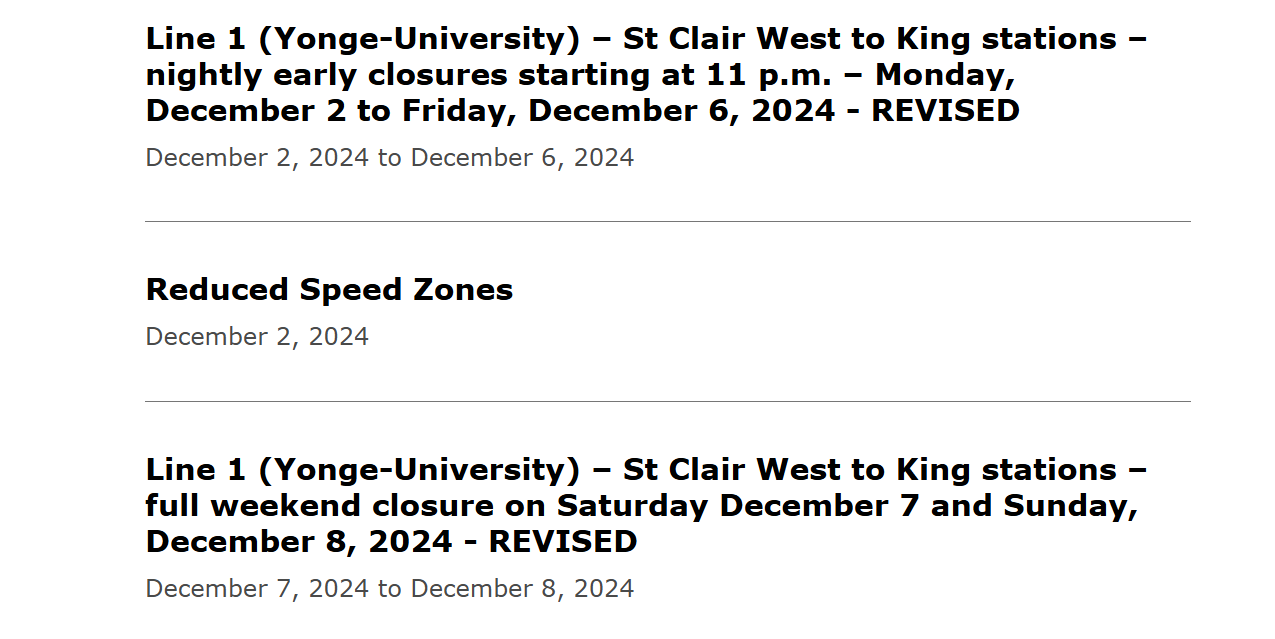Click the date under Reduced Speed Zones

pyautogui.click(x=257, y=337)
